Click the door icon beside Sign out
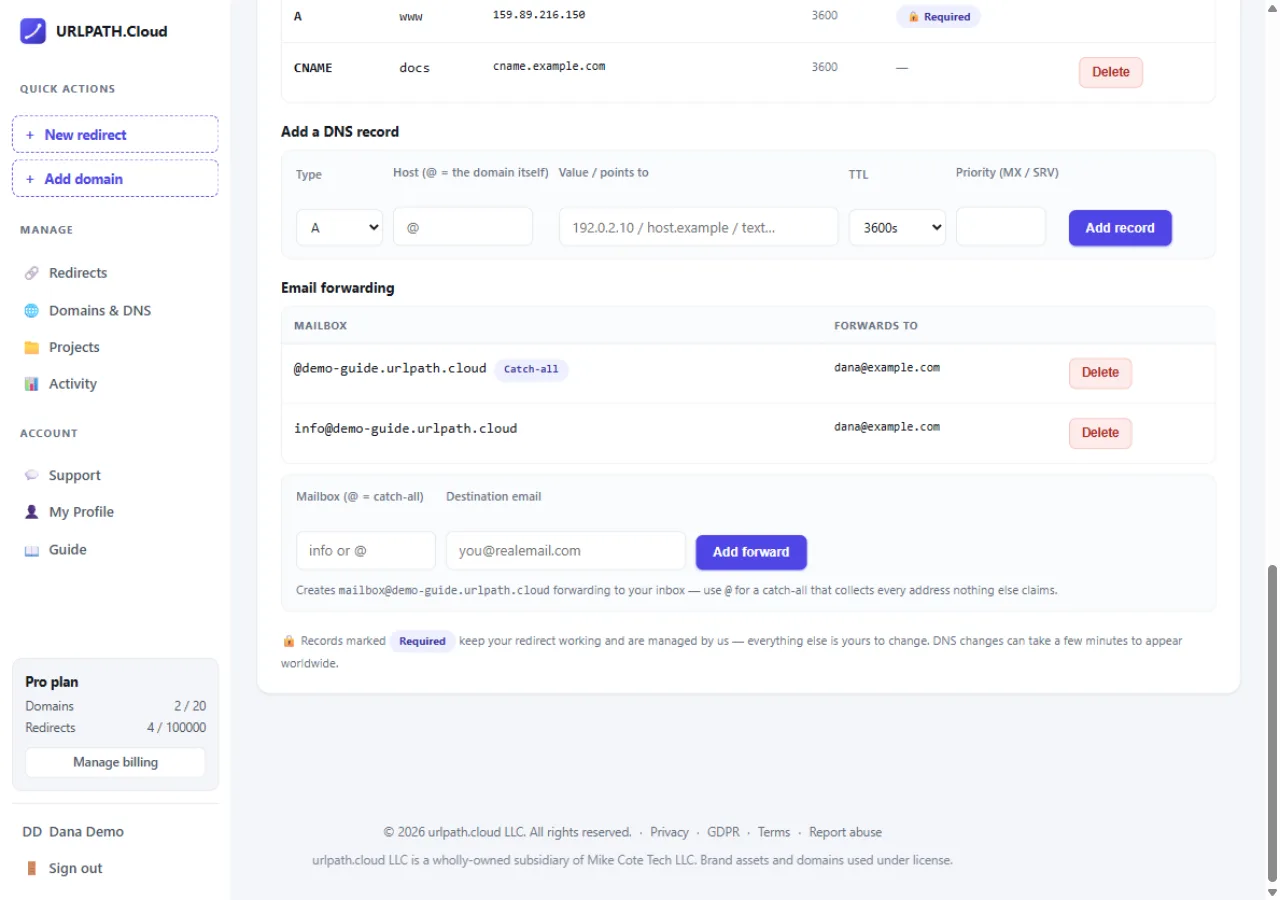 pos(31,868)
